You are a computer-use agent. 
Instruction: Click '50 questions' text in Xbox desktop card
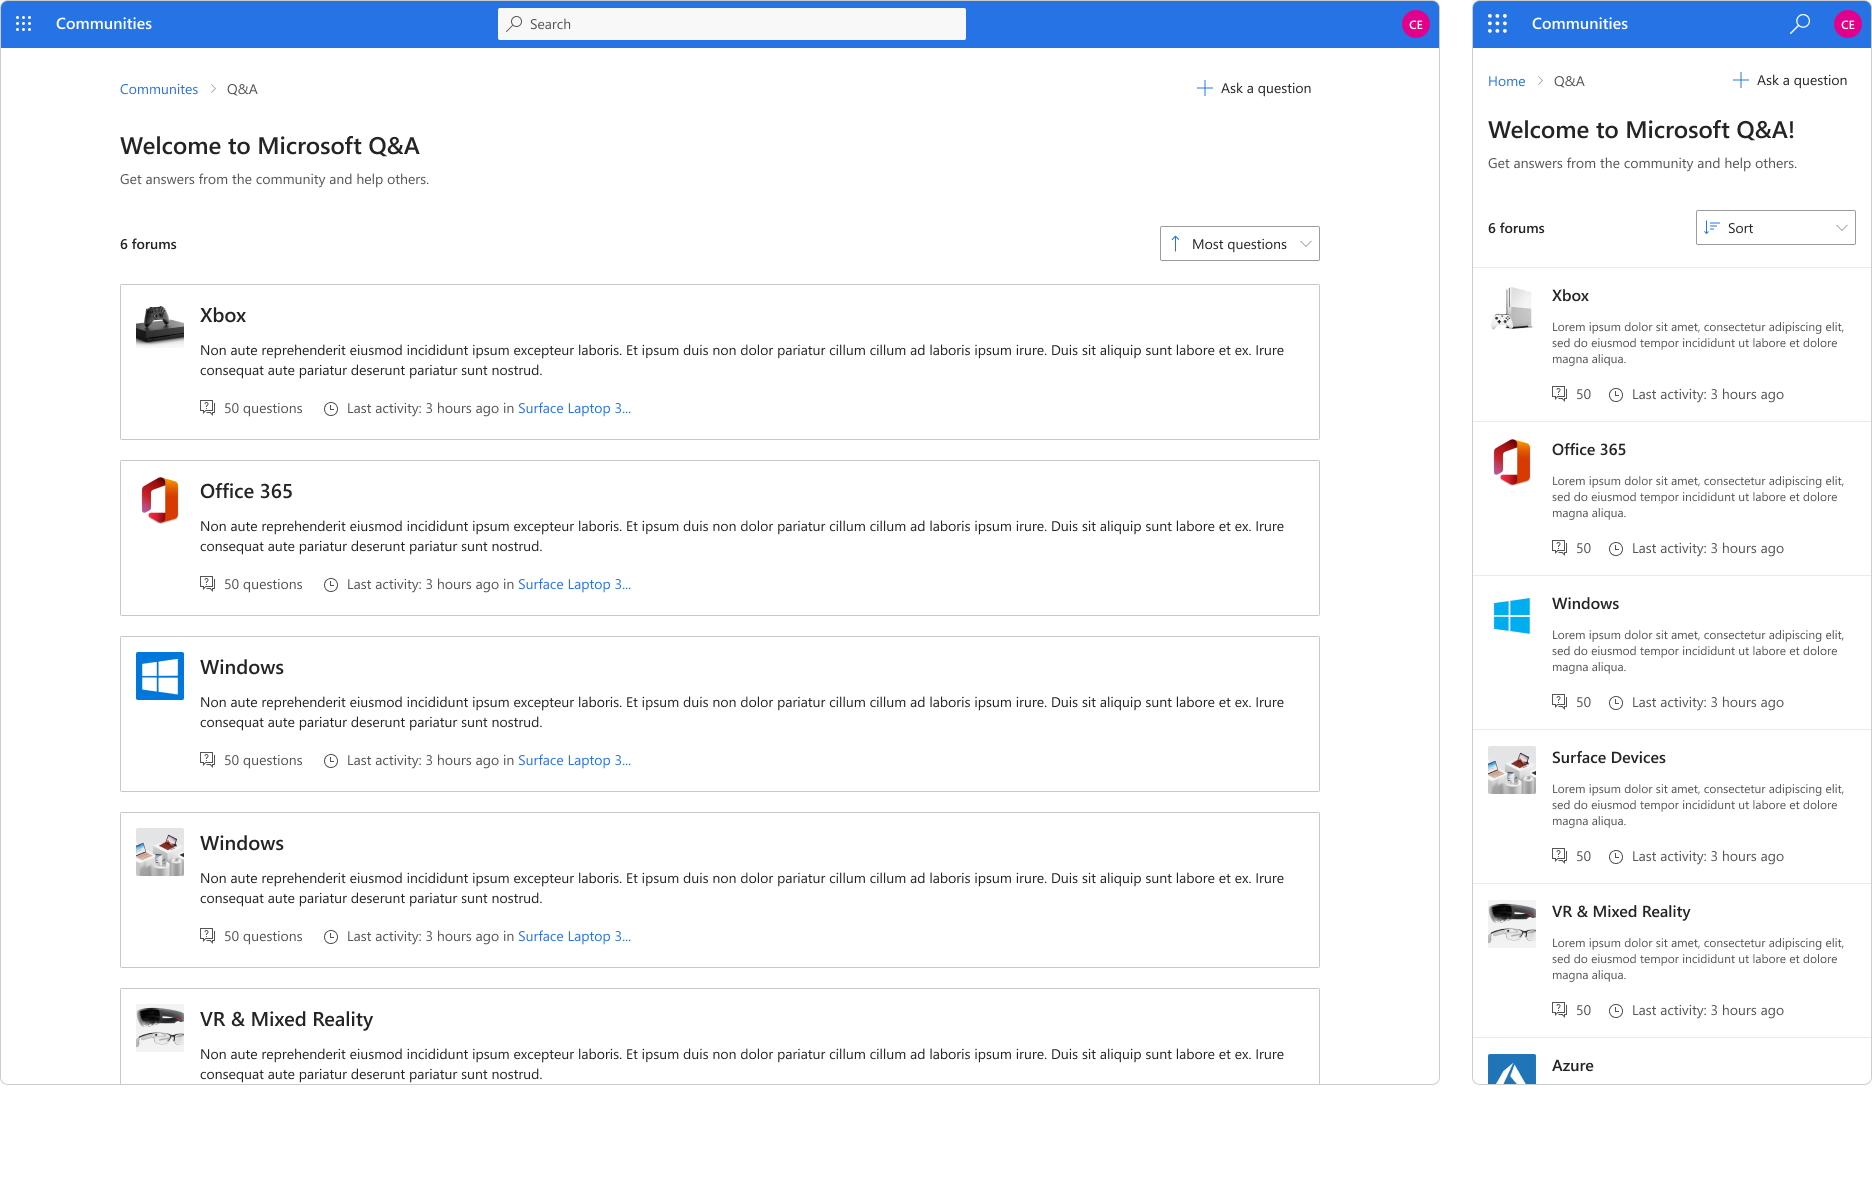pyautogui.click(x=263, y=408)
